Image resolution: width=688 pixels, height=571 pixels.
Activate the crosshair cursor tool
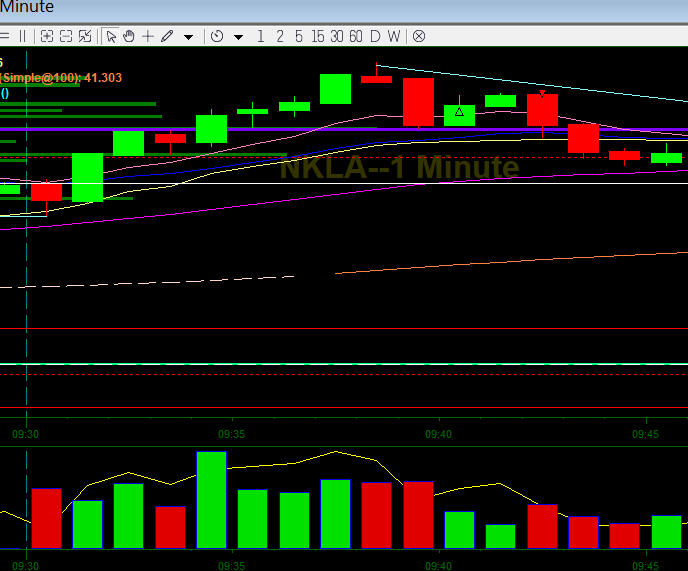pyautogui.click(x=148, y=36)
